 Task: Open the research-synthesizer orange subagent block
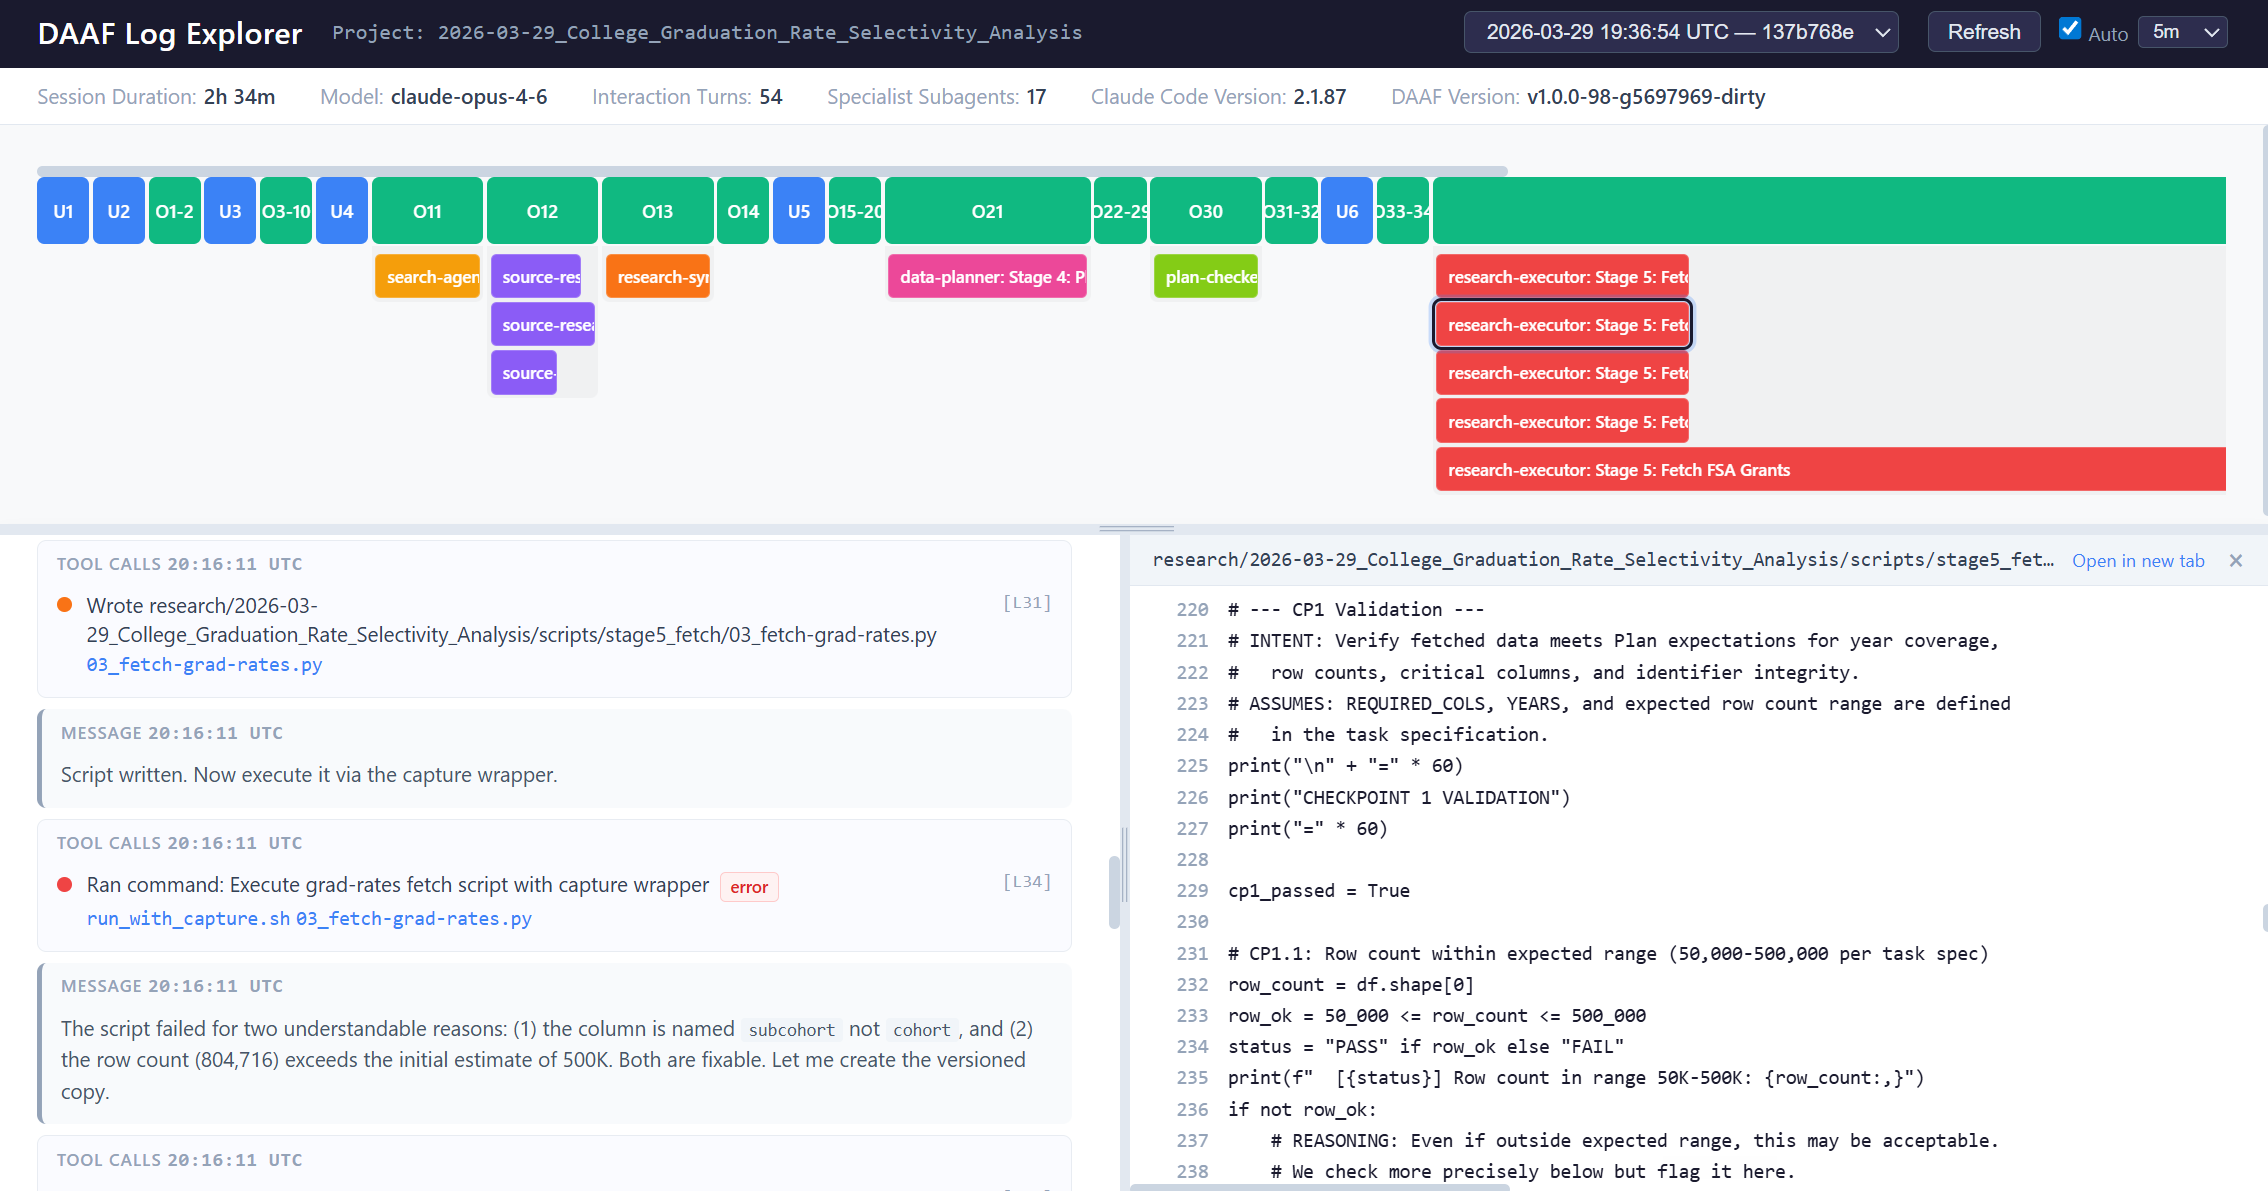[x=658, y=277]
